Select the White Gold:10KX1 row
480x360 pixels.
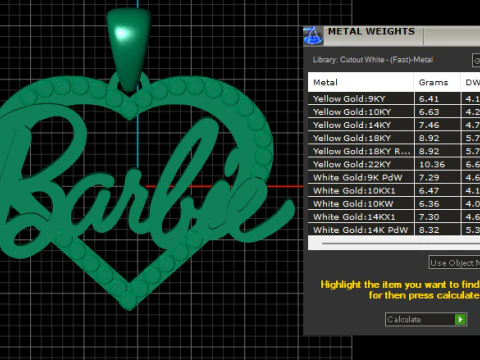[394, 191]
